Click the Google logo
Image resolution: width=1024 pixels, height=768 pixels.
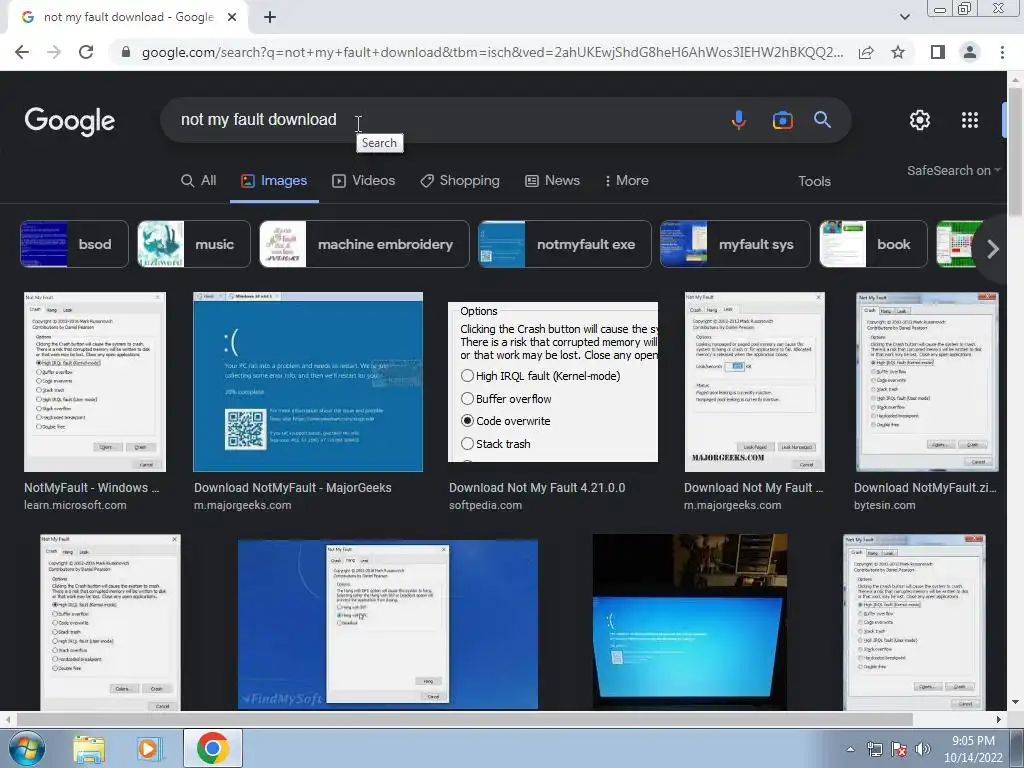(x=70, y=121)
